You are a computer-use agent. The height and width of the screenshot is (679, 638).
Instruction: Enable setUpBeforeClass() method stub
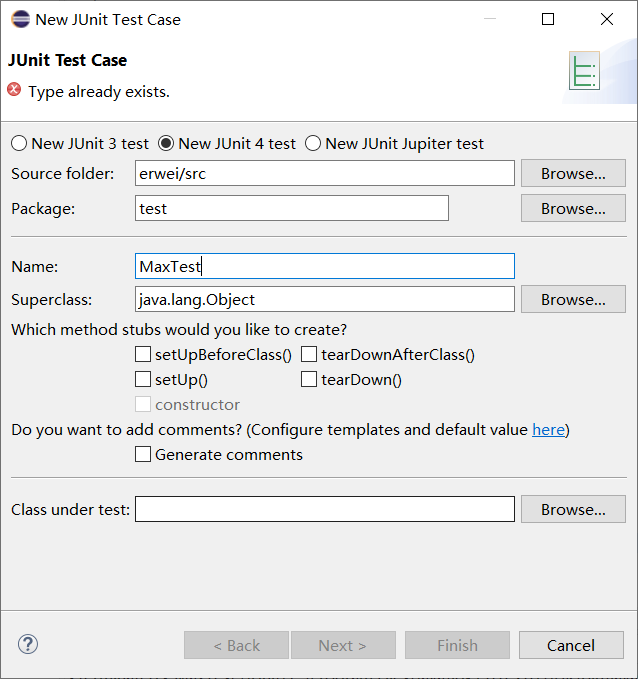(x=144, y=354)
